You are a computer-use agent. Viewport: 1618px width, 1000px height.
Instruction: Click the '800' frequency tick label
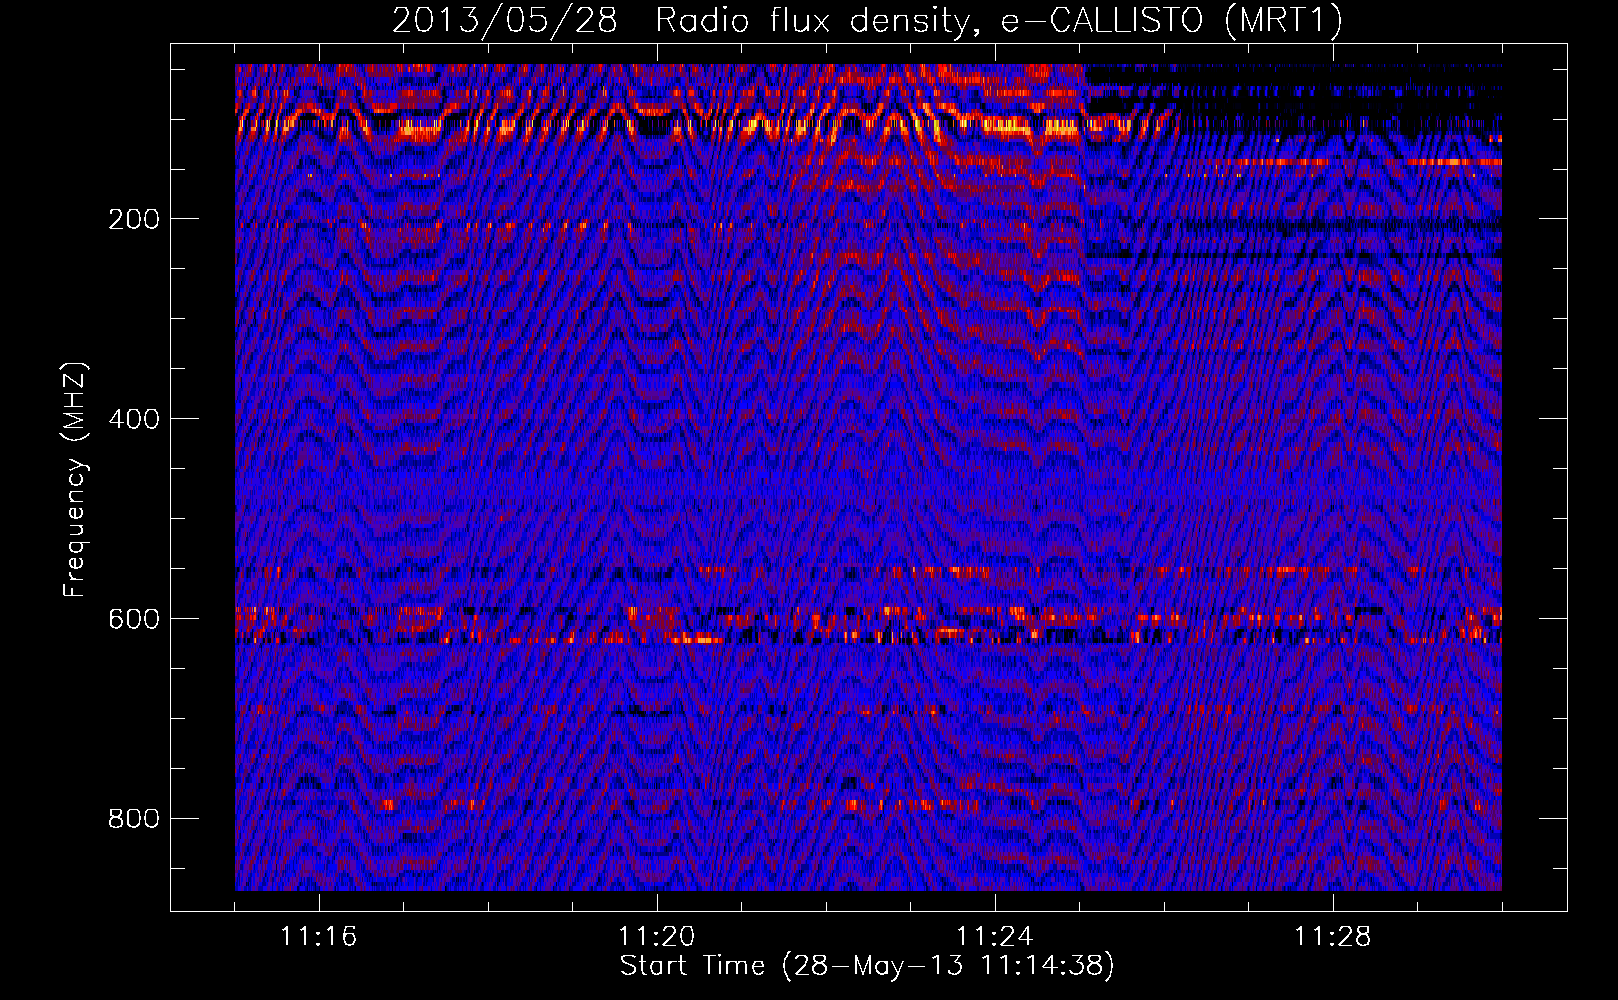click(x=133, y=819)
